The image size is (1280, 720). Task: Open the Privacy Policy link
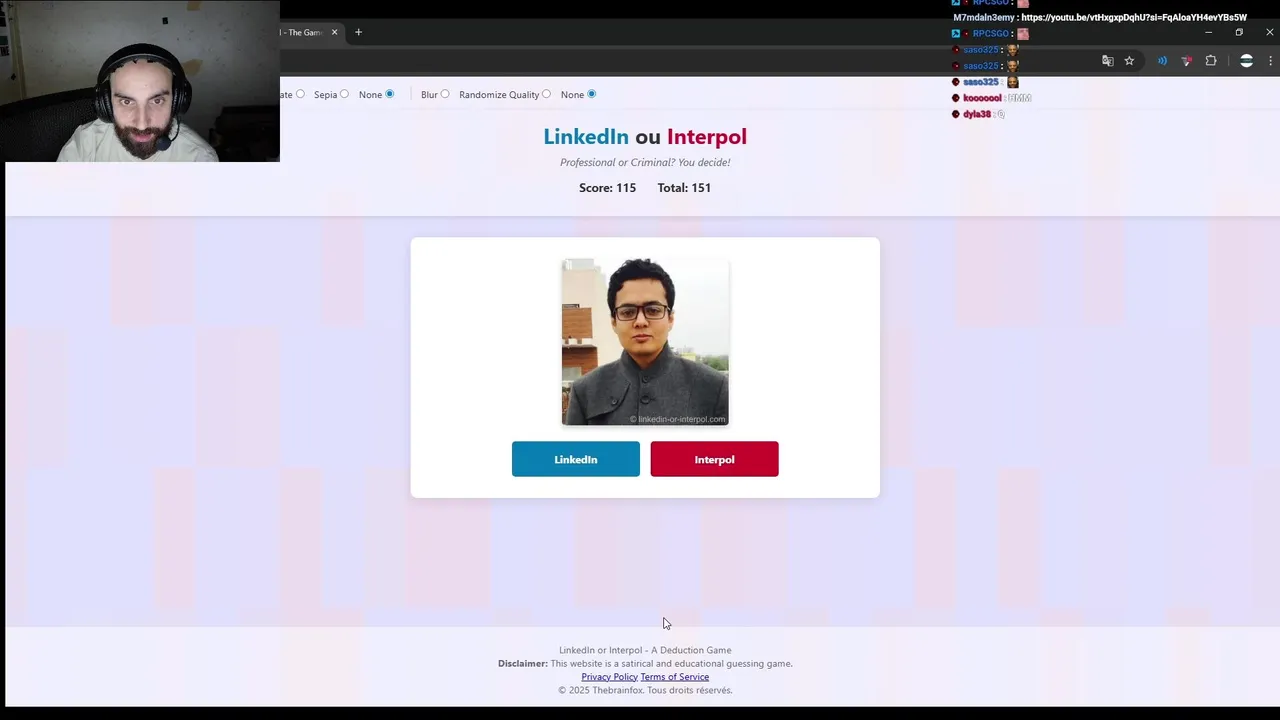tap(609, 677)
